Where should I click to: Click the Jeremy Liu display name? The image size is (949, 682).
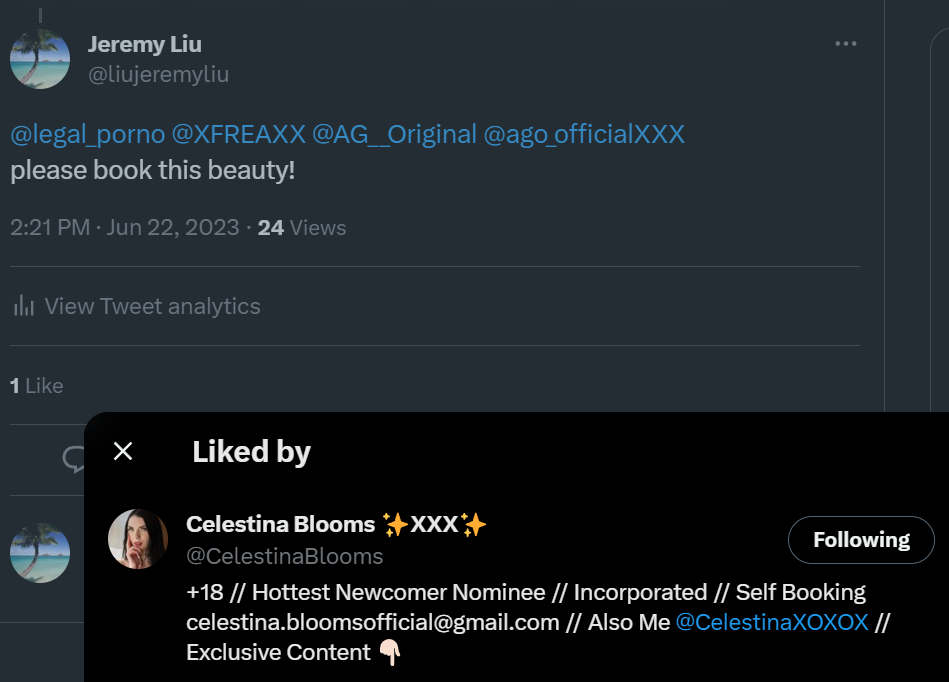(144, 44)
